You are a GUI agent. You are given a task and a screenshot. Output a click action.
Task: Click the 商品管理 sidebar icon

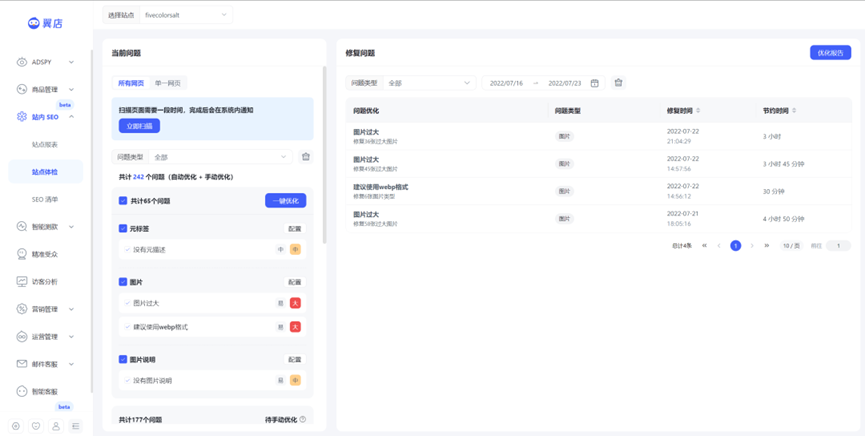pyautogui.click(x=22, y=89)
